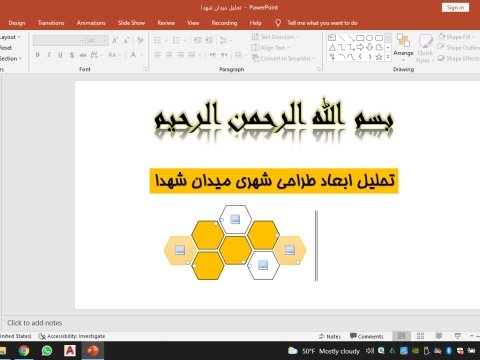Screen dimensions: 480x360
Task: Toggle Bold formatting in Font group
Action: (x=38, y=55)
